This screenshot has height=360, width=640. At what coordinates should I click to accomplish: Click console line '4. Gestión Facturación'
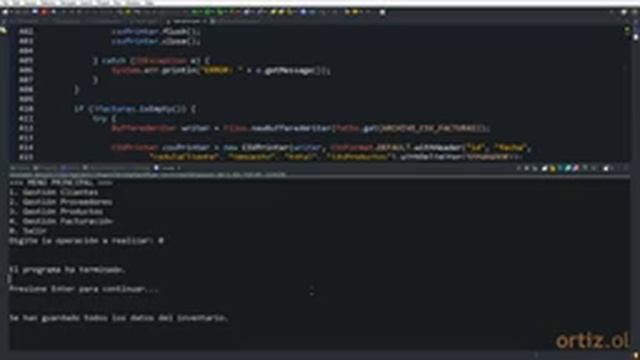tap(61, 221)
